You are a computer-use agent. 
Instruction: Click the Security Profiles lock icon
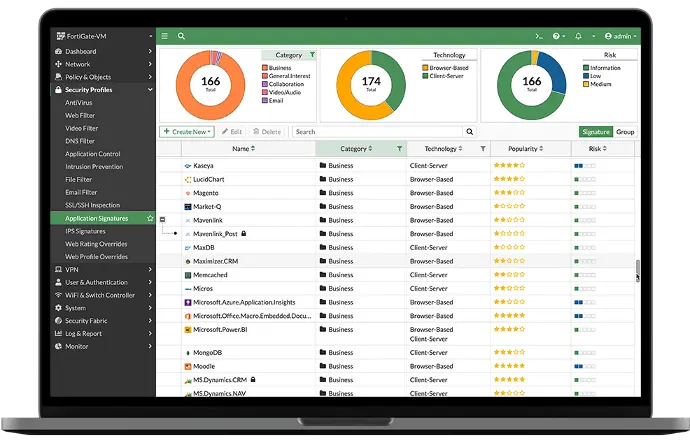[58, 90]
